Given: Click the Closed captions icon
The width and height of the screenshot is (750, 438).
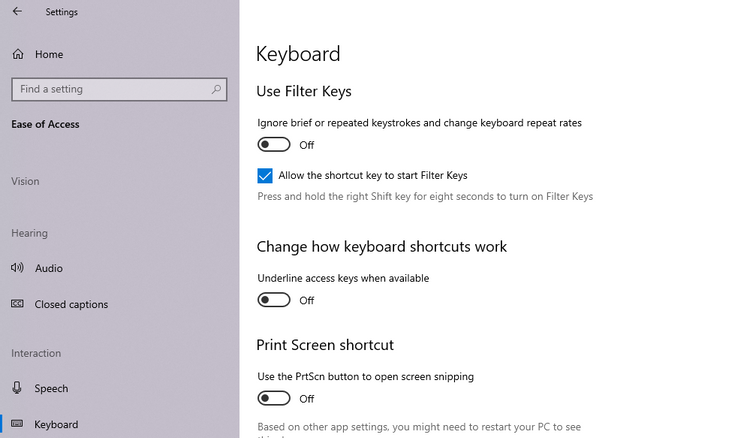Looking at the screenshot, I should click(18, 304).
